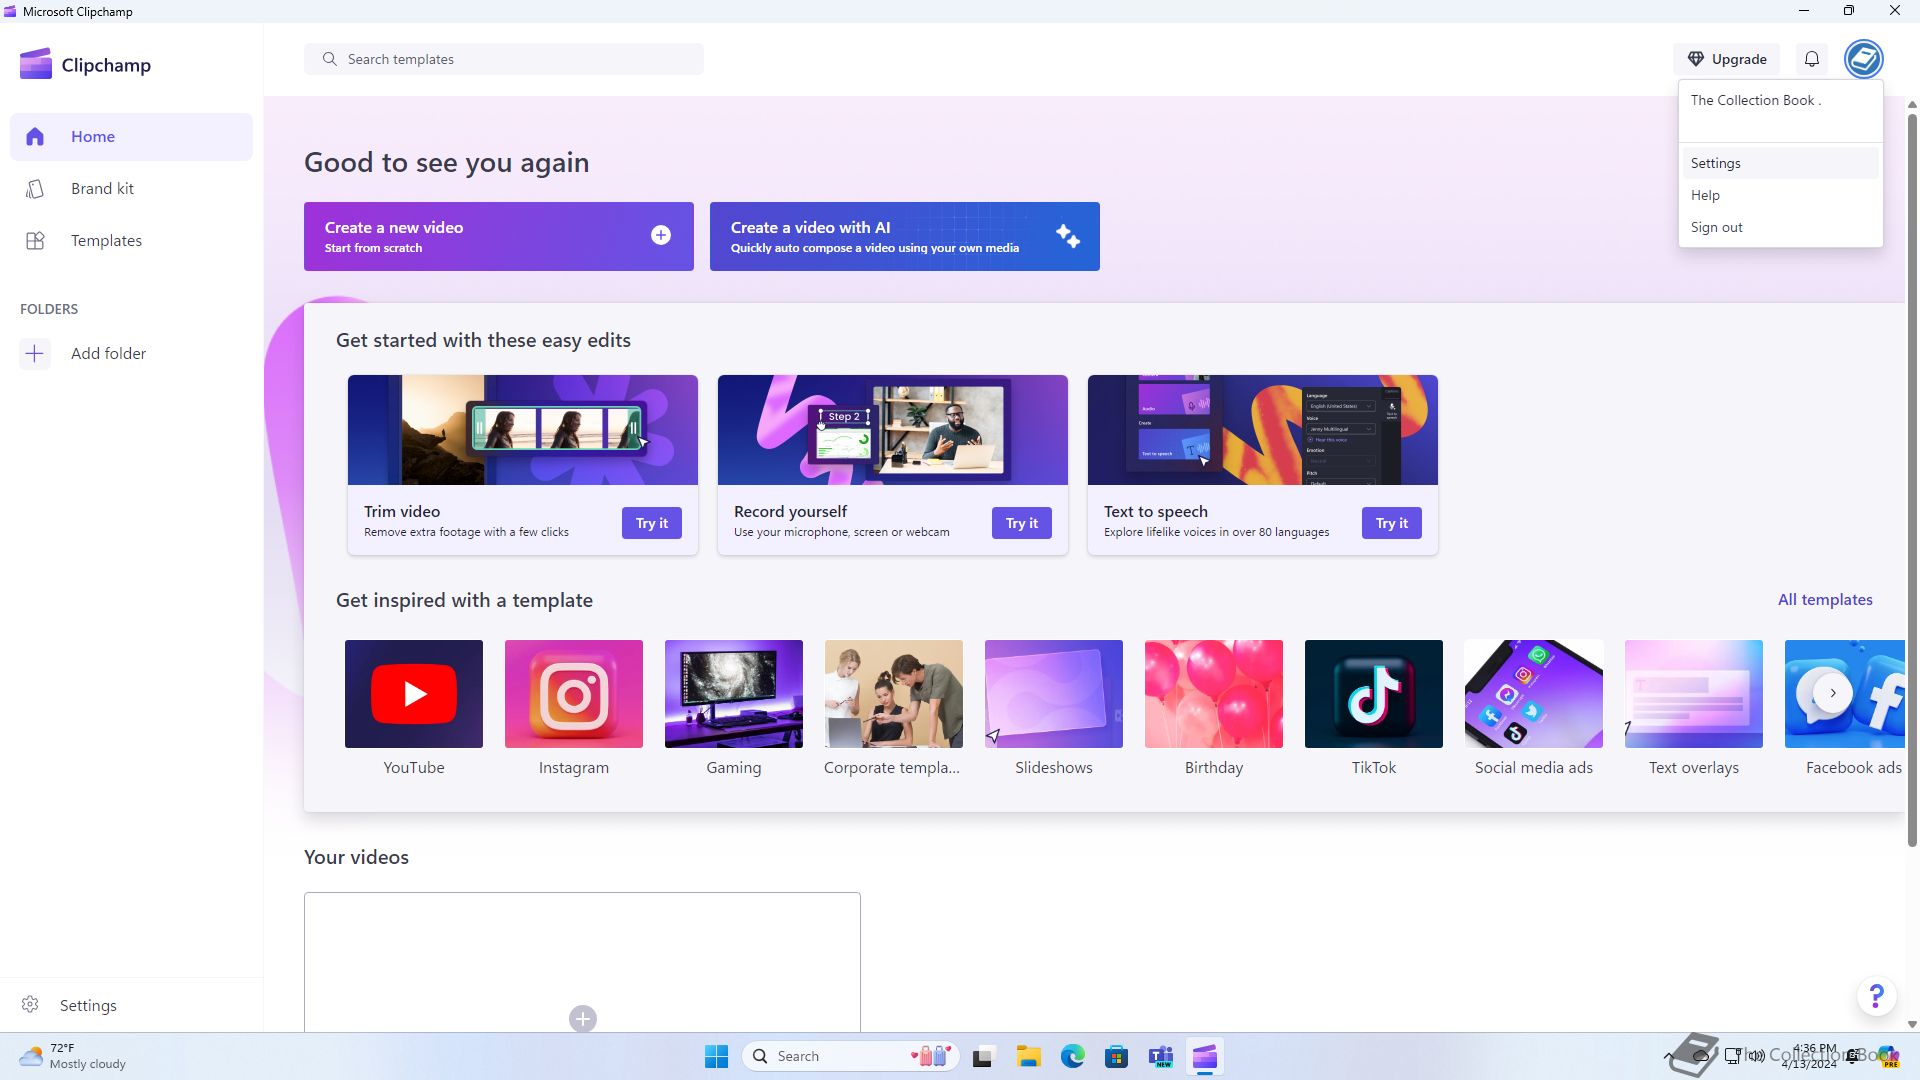The image size is (1920, 1080).
Task: Open the help question mark button
Action: click(1876, 996)
